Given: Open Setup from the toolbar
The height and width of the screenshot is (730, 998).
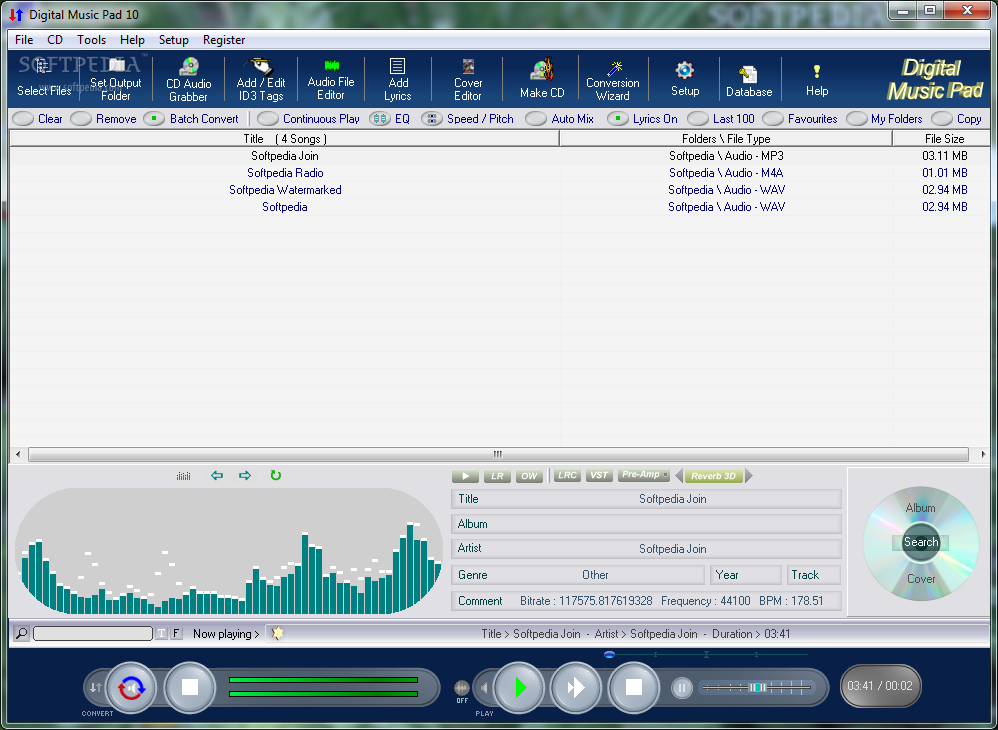Looking at the screenshot, I should (x=685, y=80).
